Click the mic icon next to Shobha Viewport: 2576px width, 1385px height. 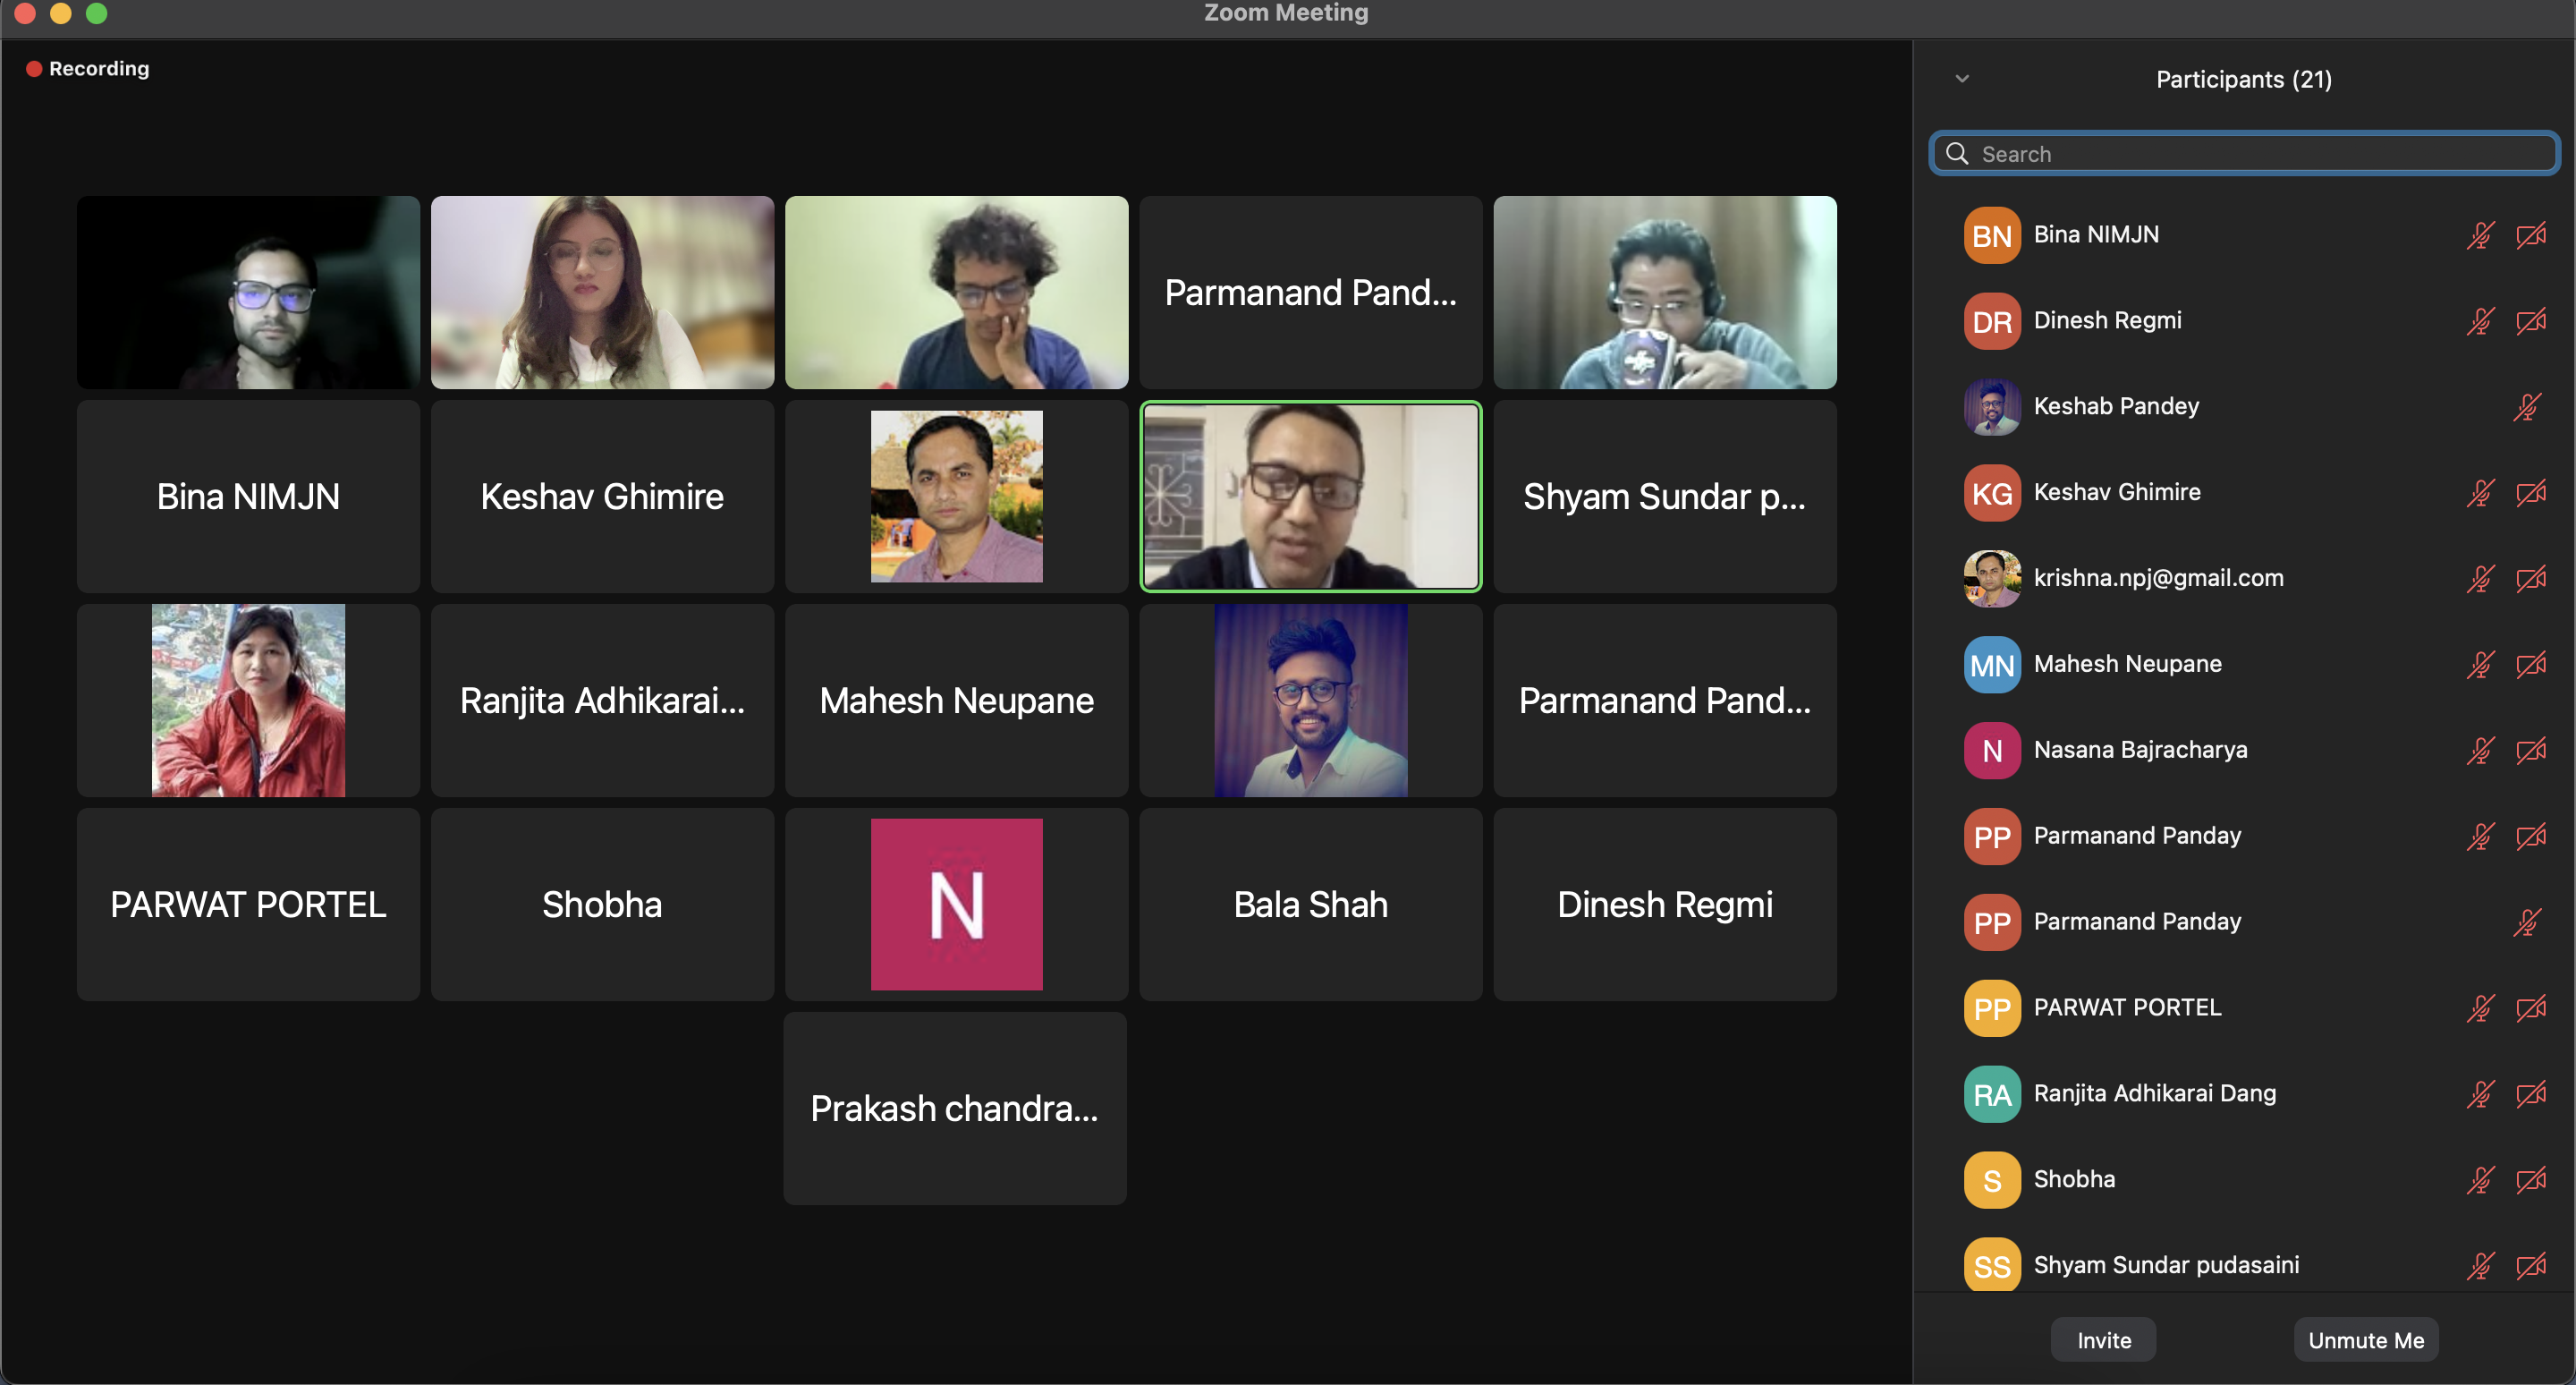(x=2480, y=1180)
